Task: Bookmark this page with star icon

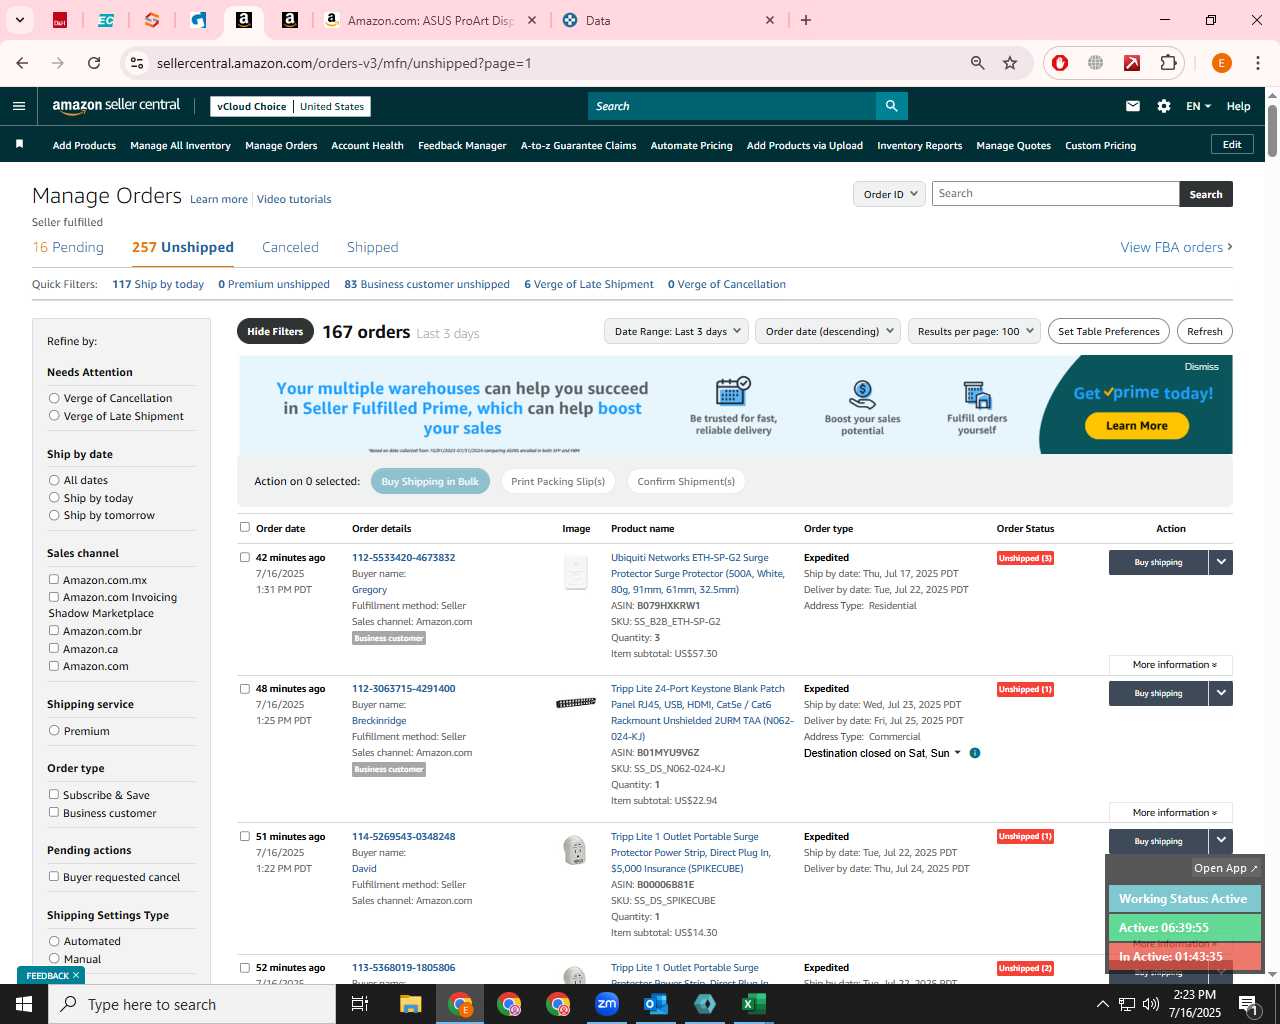Action: pos(1010,63)
